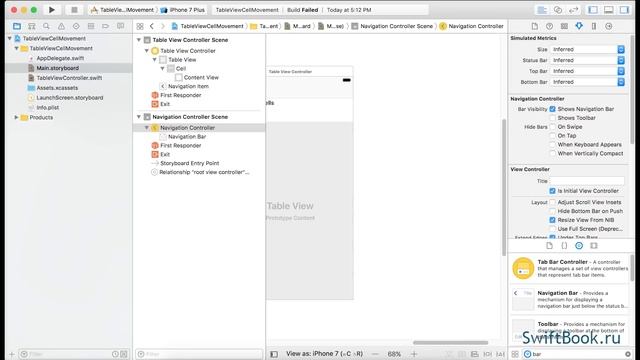This screenshot has width=640, height=360.
Task: Open the Media library
Action: pos(594,246)
